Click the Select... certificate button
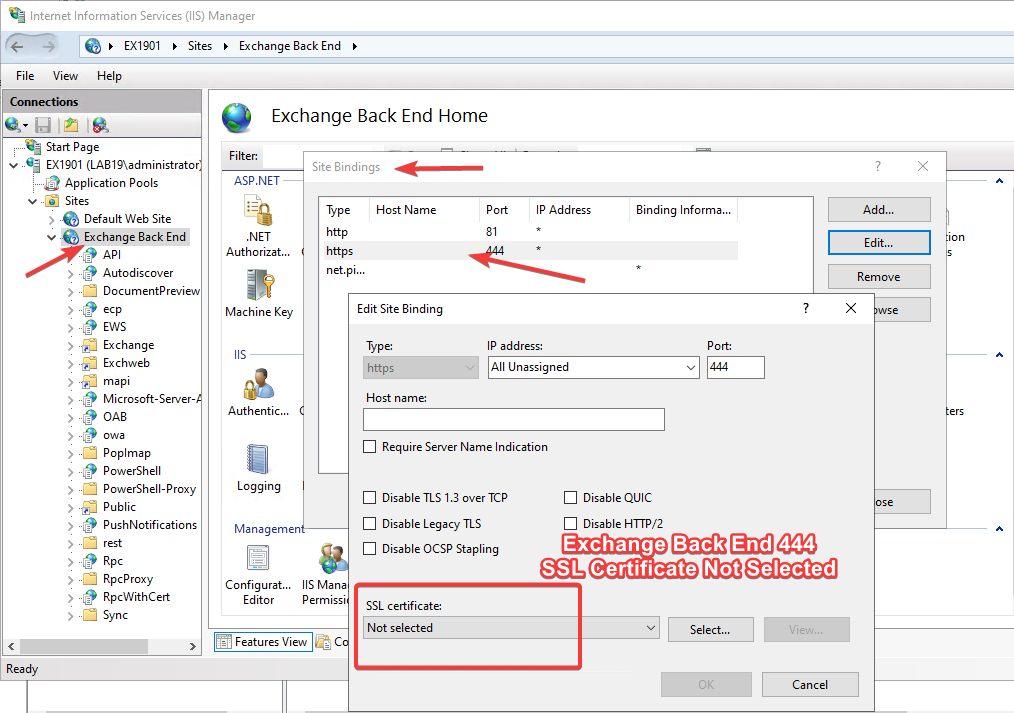The image size is (1014, 713). point(710,629)
